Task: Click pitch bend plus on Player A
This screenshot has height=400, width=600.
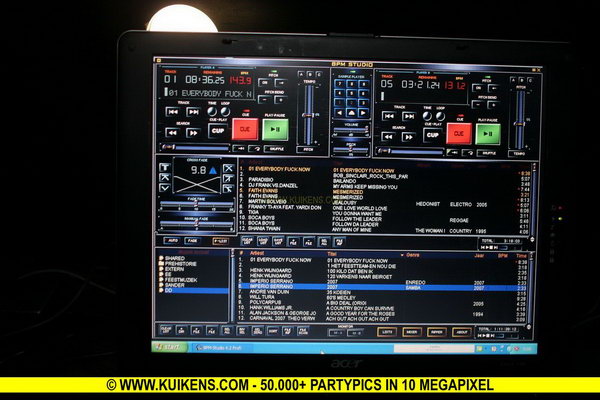Action: [x=281, y=100]
